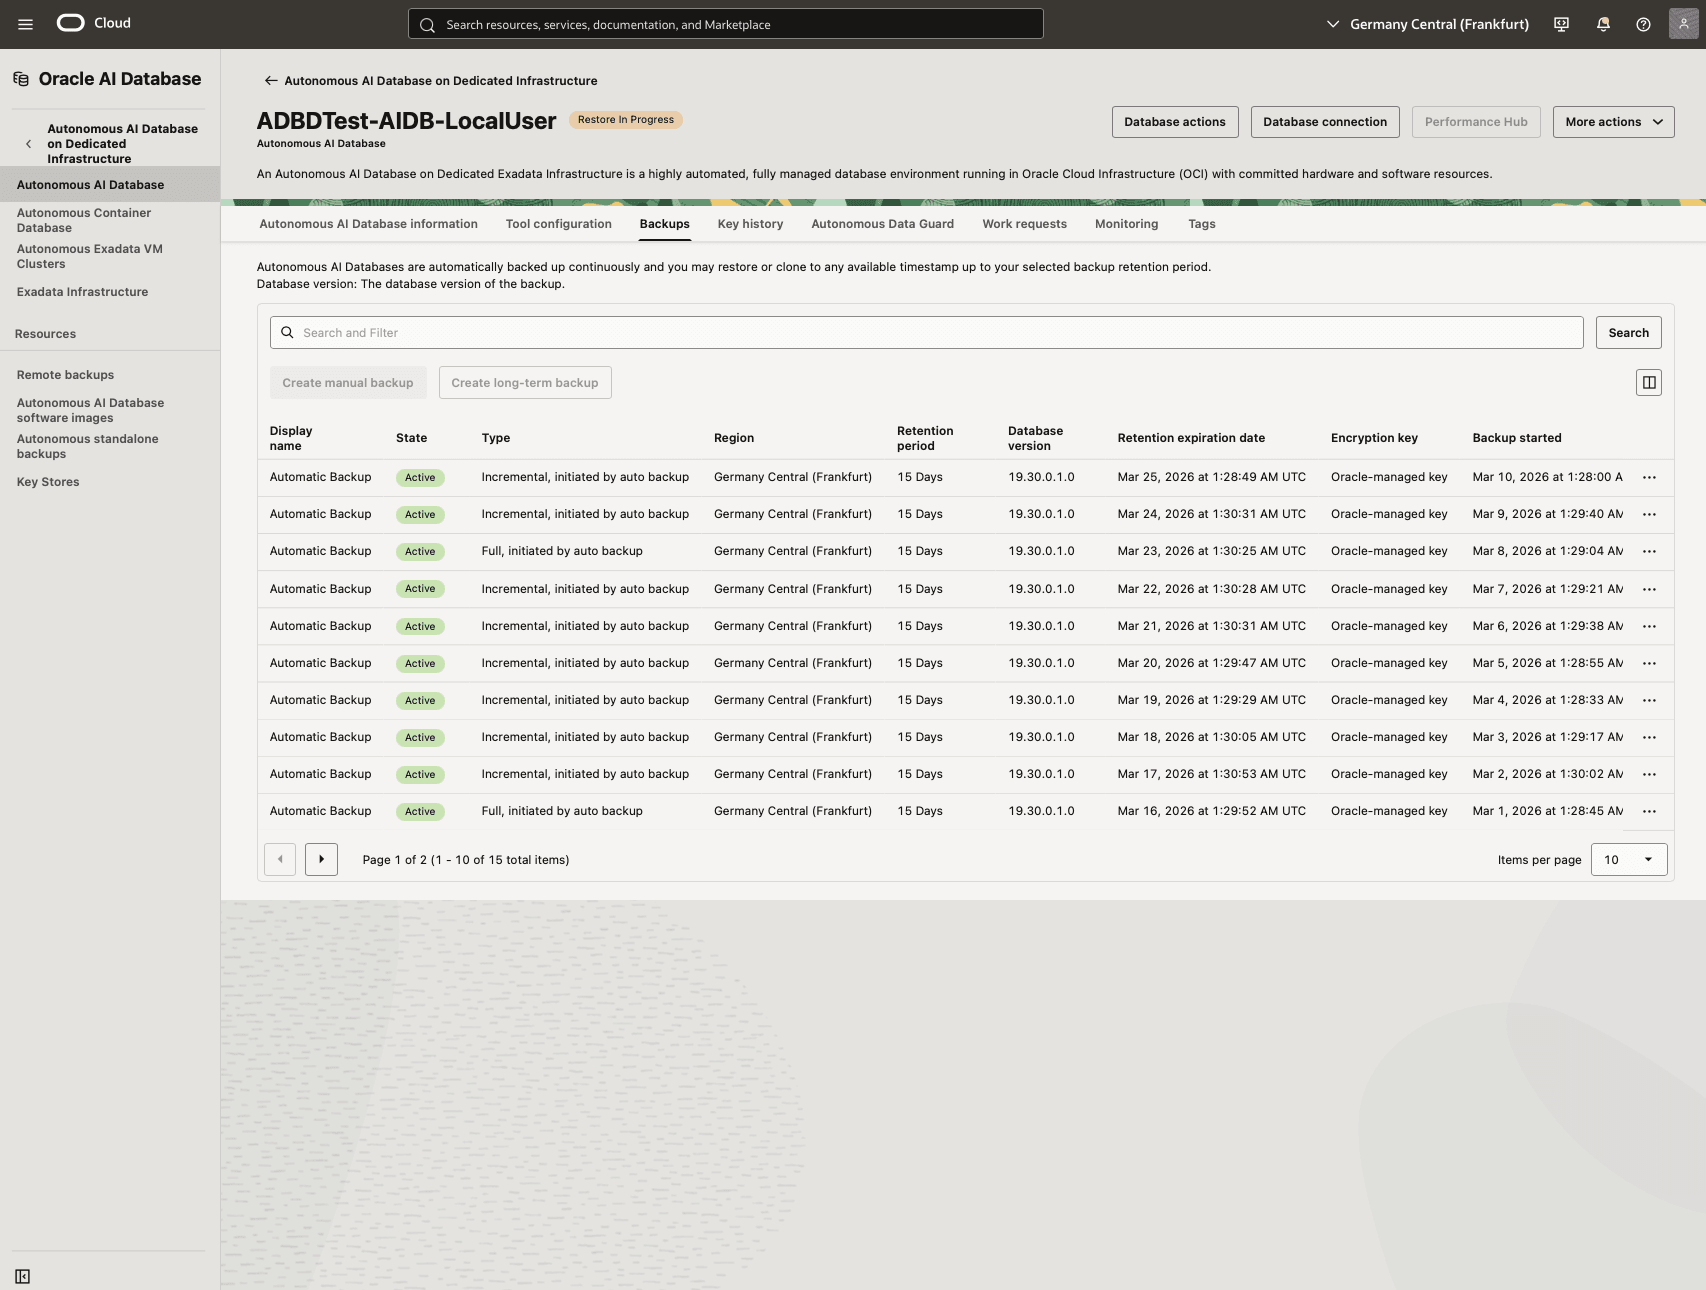
Task: Open the Key history tab
Action: click(x=750, y=224)
